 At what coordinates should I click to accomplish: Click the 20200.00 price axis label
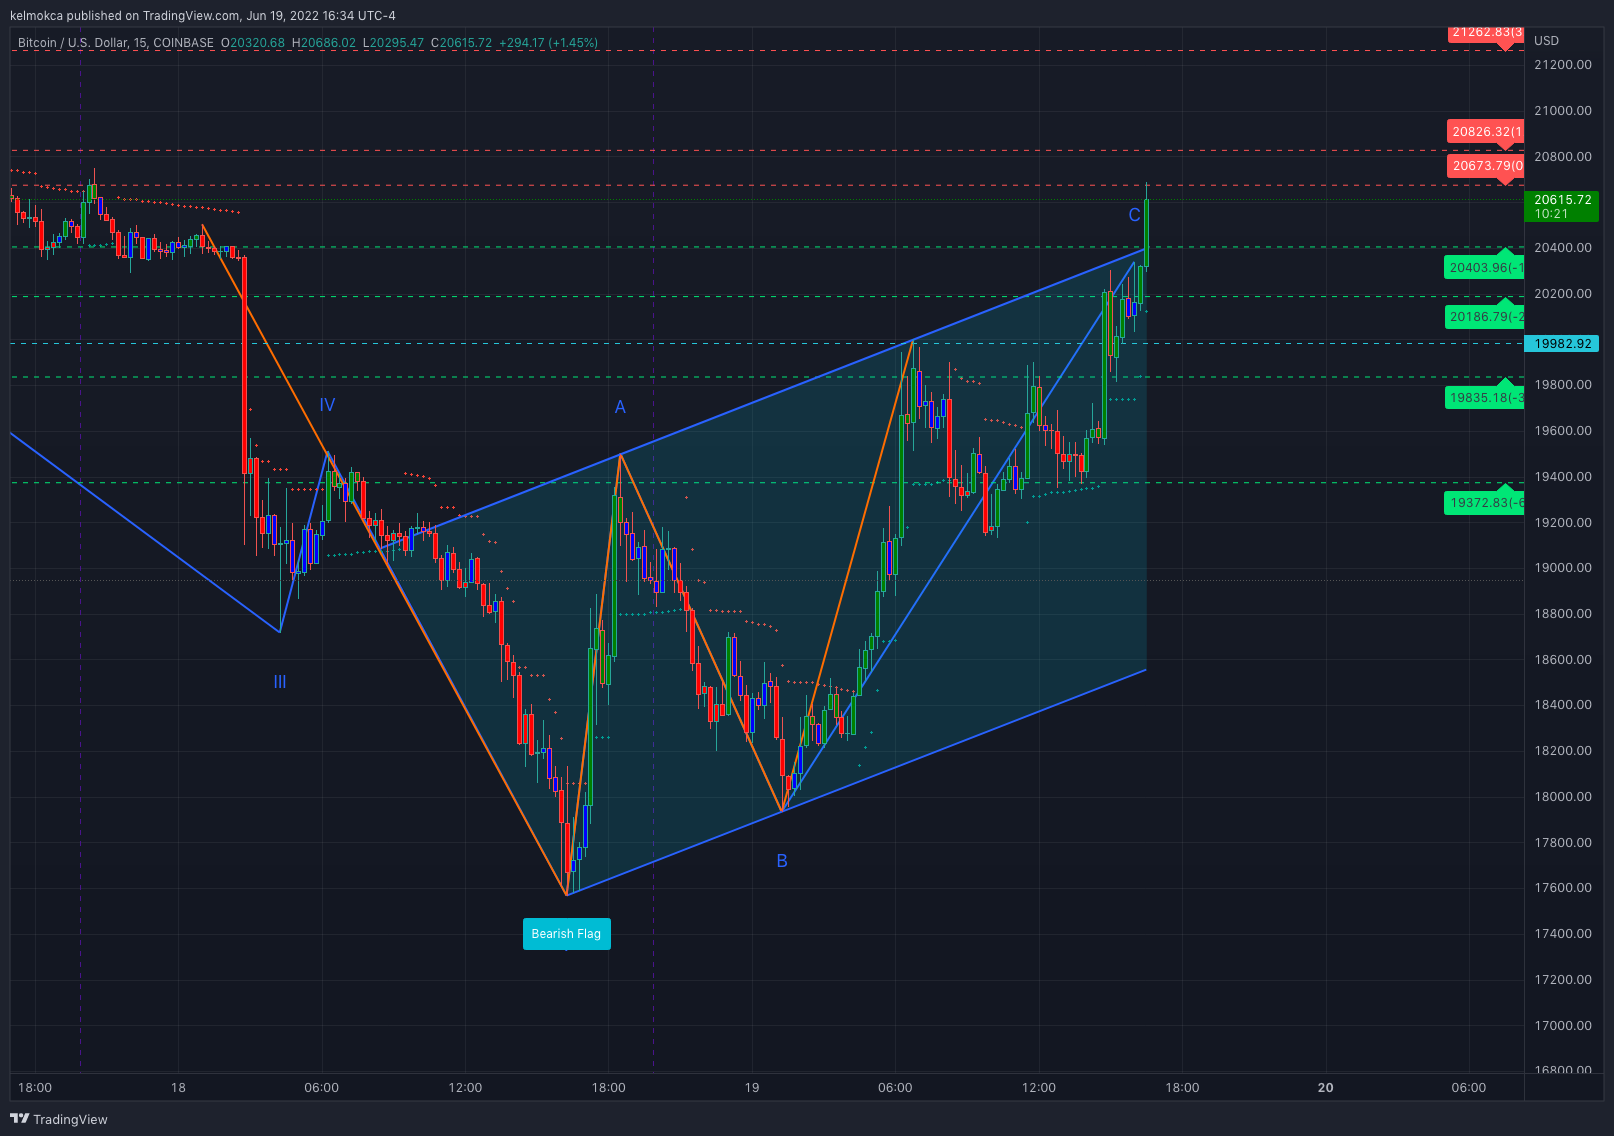[x=1563, y=294]
